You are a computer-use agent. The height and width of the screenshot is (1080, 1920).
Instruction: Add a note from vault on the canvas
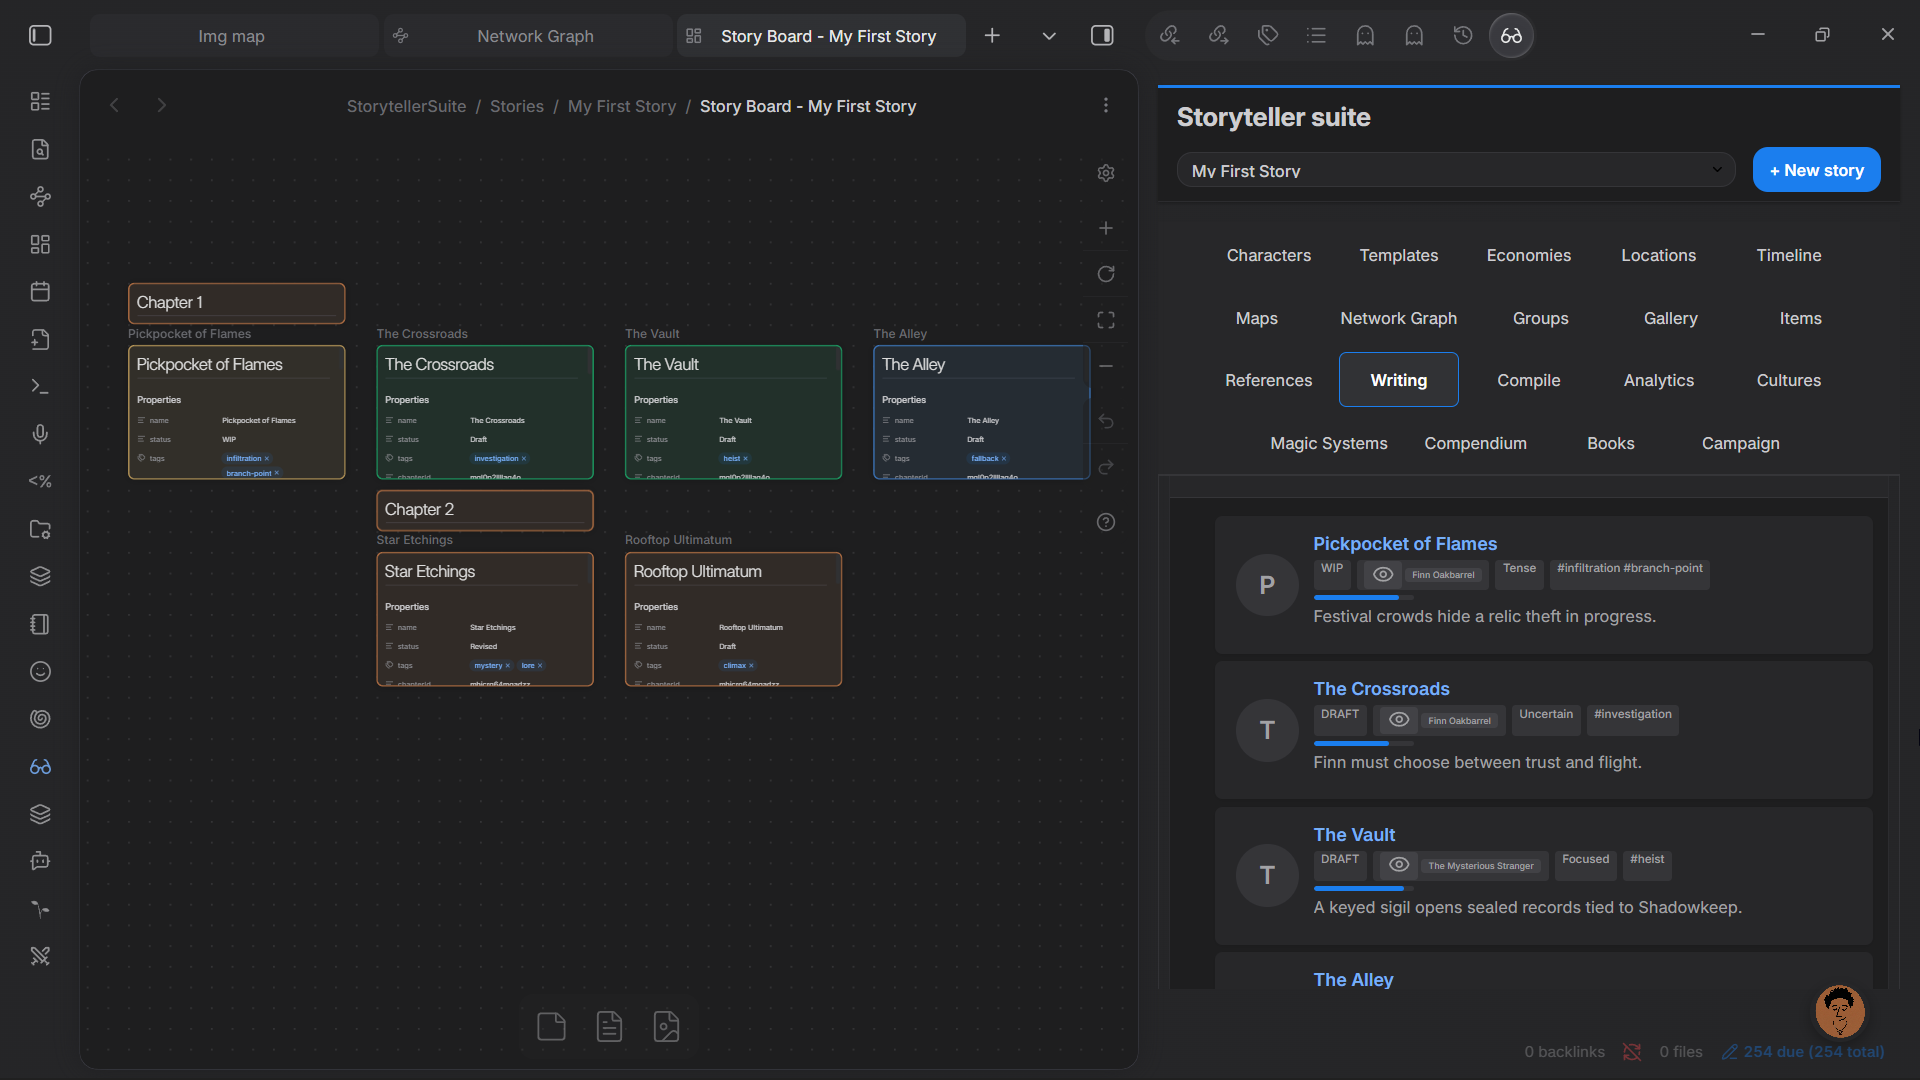tap(609, 1026)
